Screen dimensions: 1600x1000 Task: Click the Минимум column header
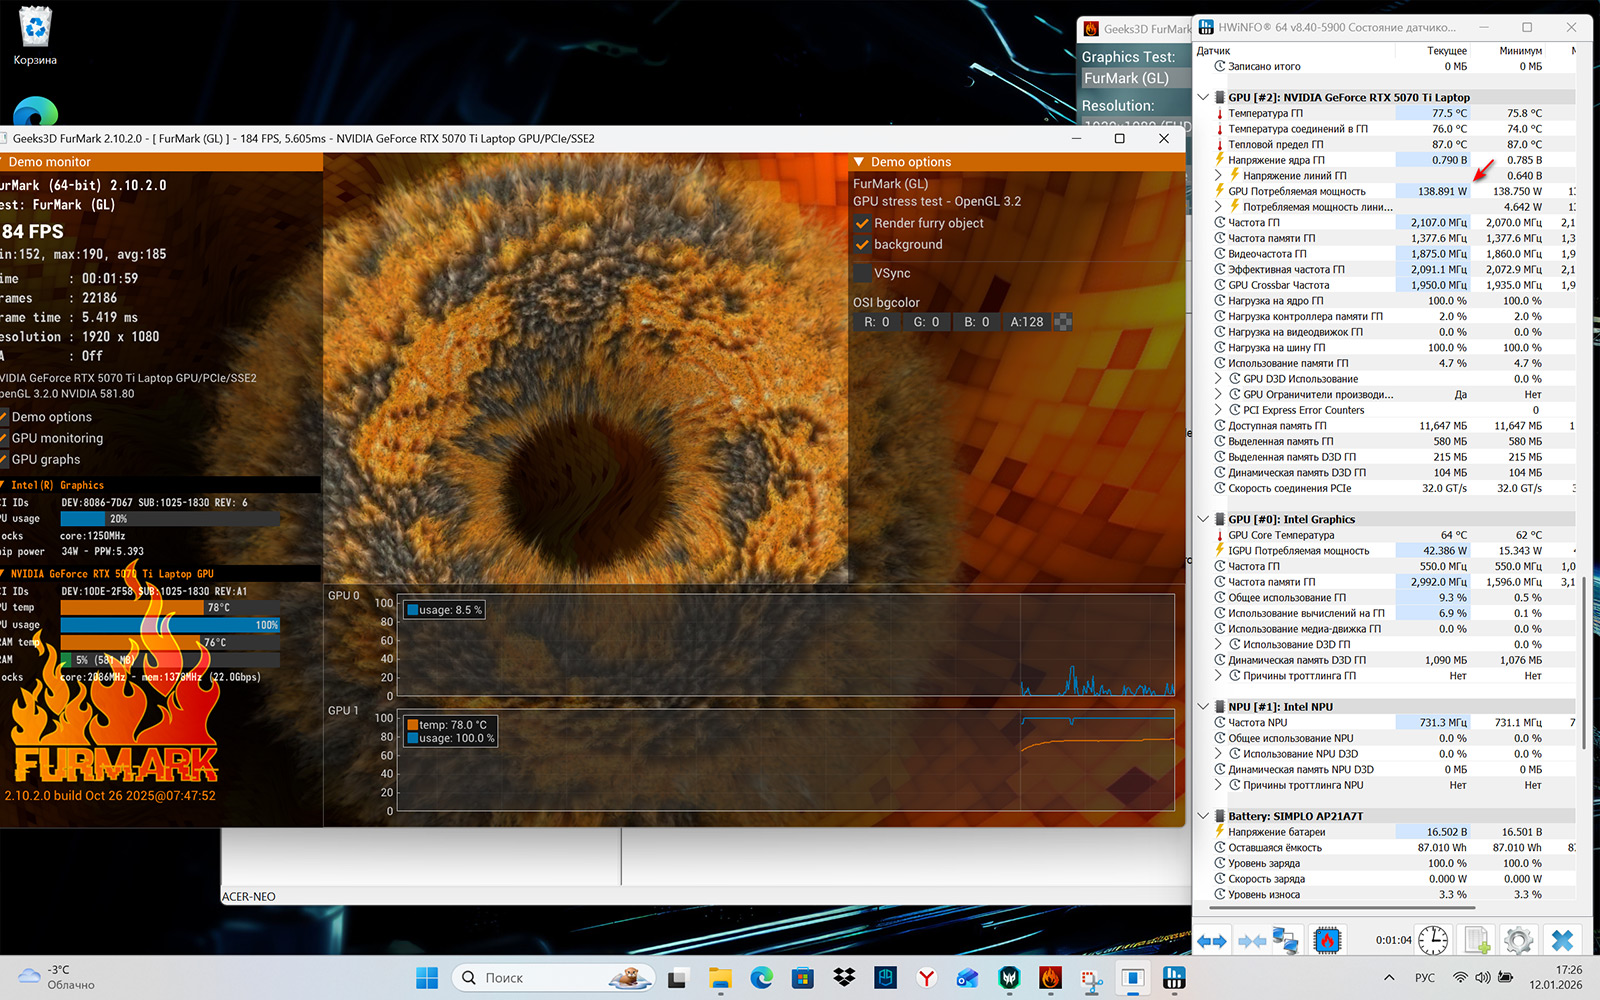pyautogui.click(x=1520, y=51)
